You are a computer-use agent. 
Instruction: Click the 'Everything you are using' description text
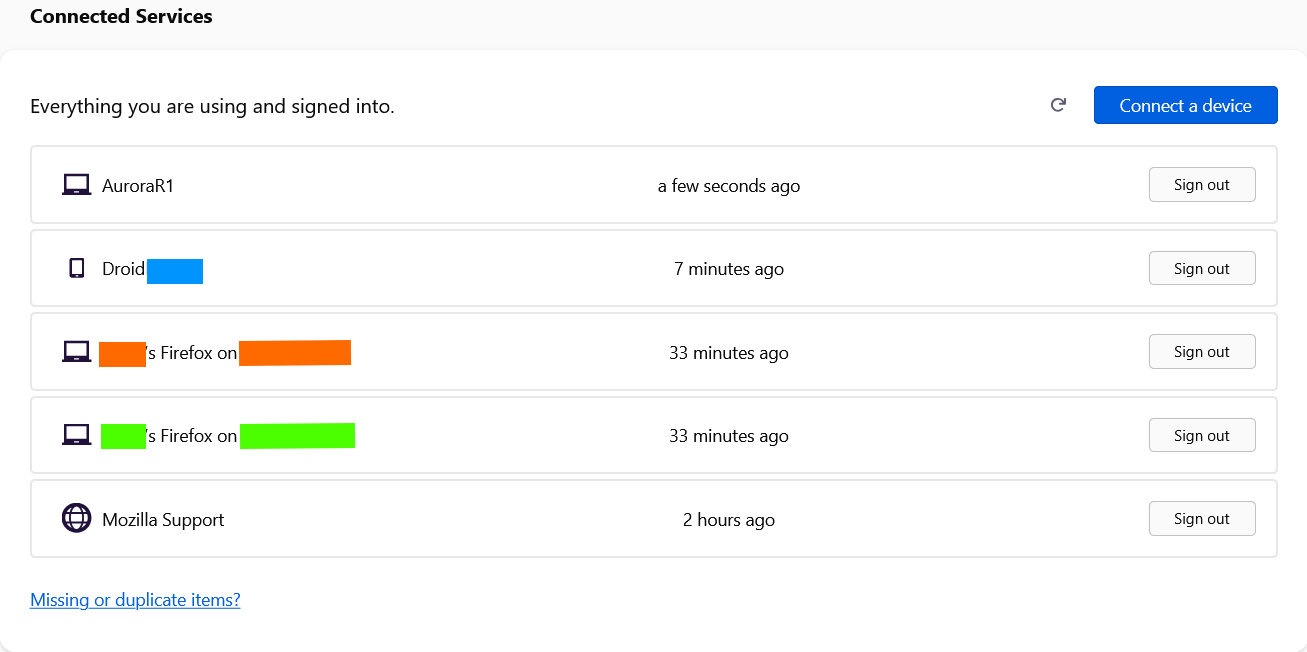tap(212, 106)
